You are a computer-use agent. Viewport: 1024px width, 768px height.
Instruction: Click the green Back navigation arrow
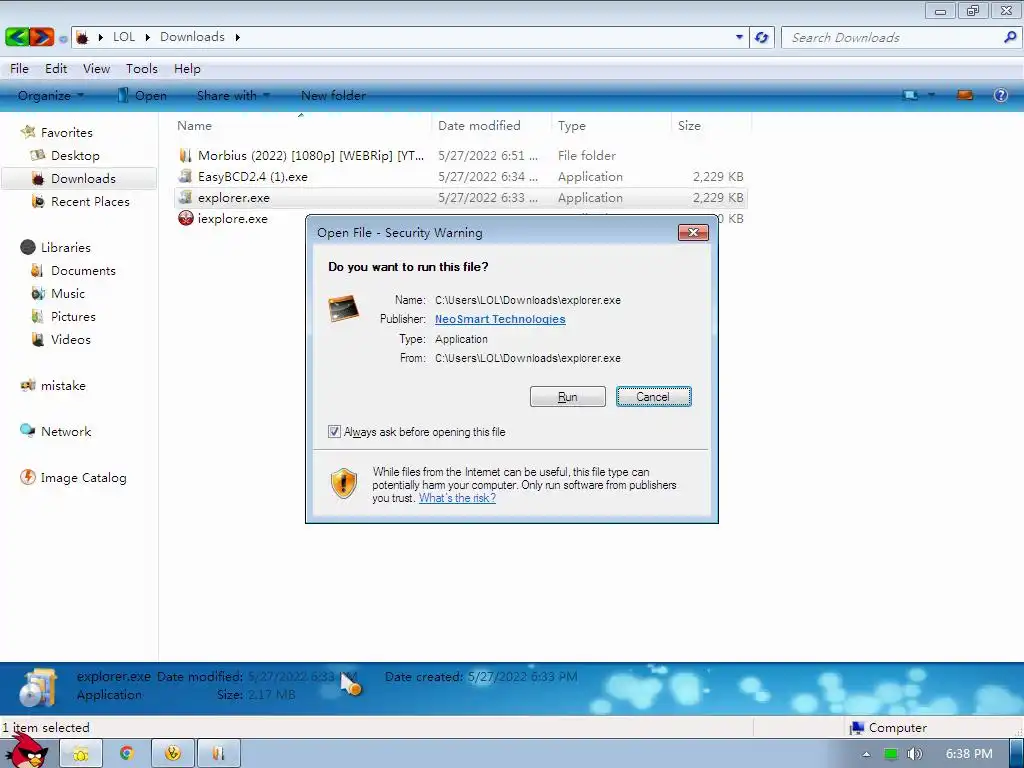(17, 37)
